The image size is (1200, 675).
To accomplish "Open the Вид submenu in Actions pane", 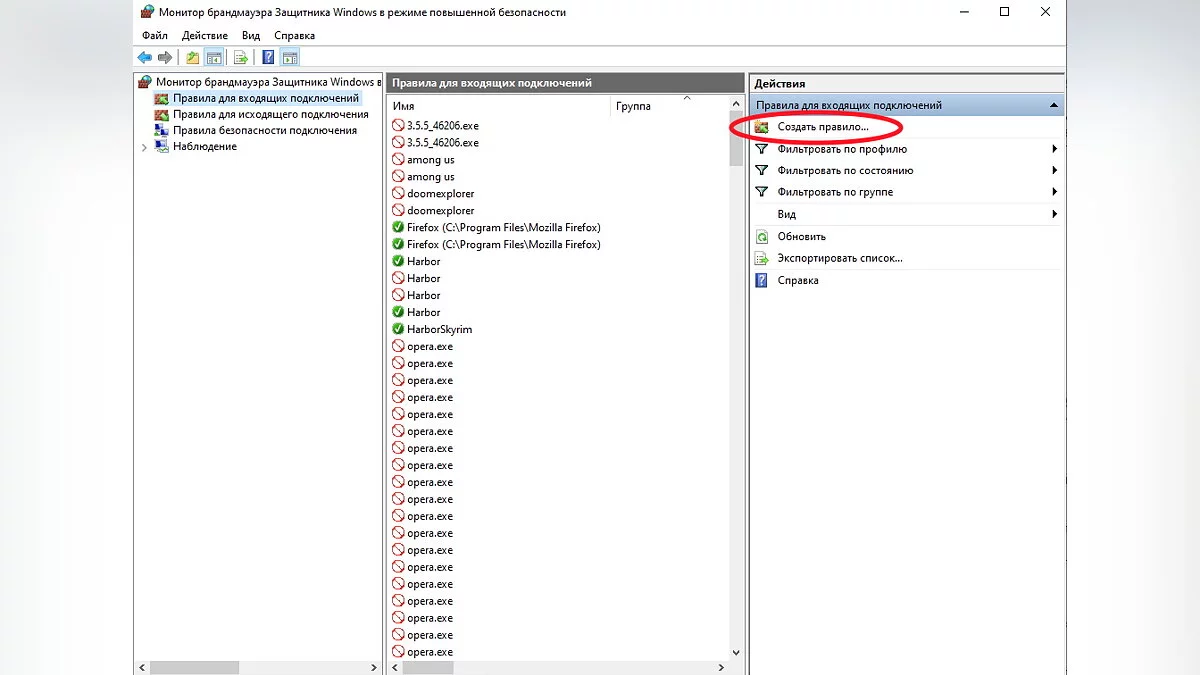I will (1054, 214).
